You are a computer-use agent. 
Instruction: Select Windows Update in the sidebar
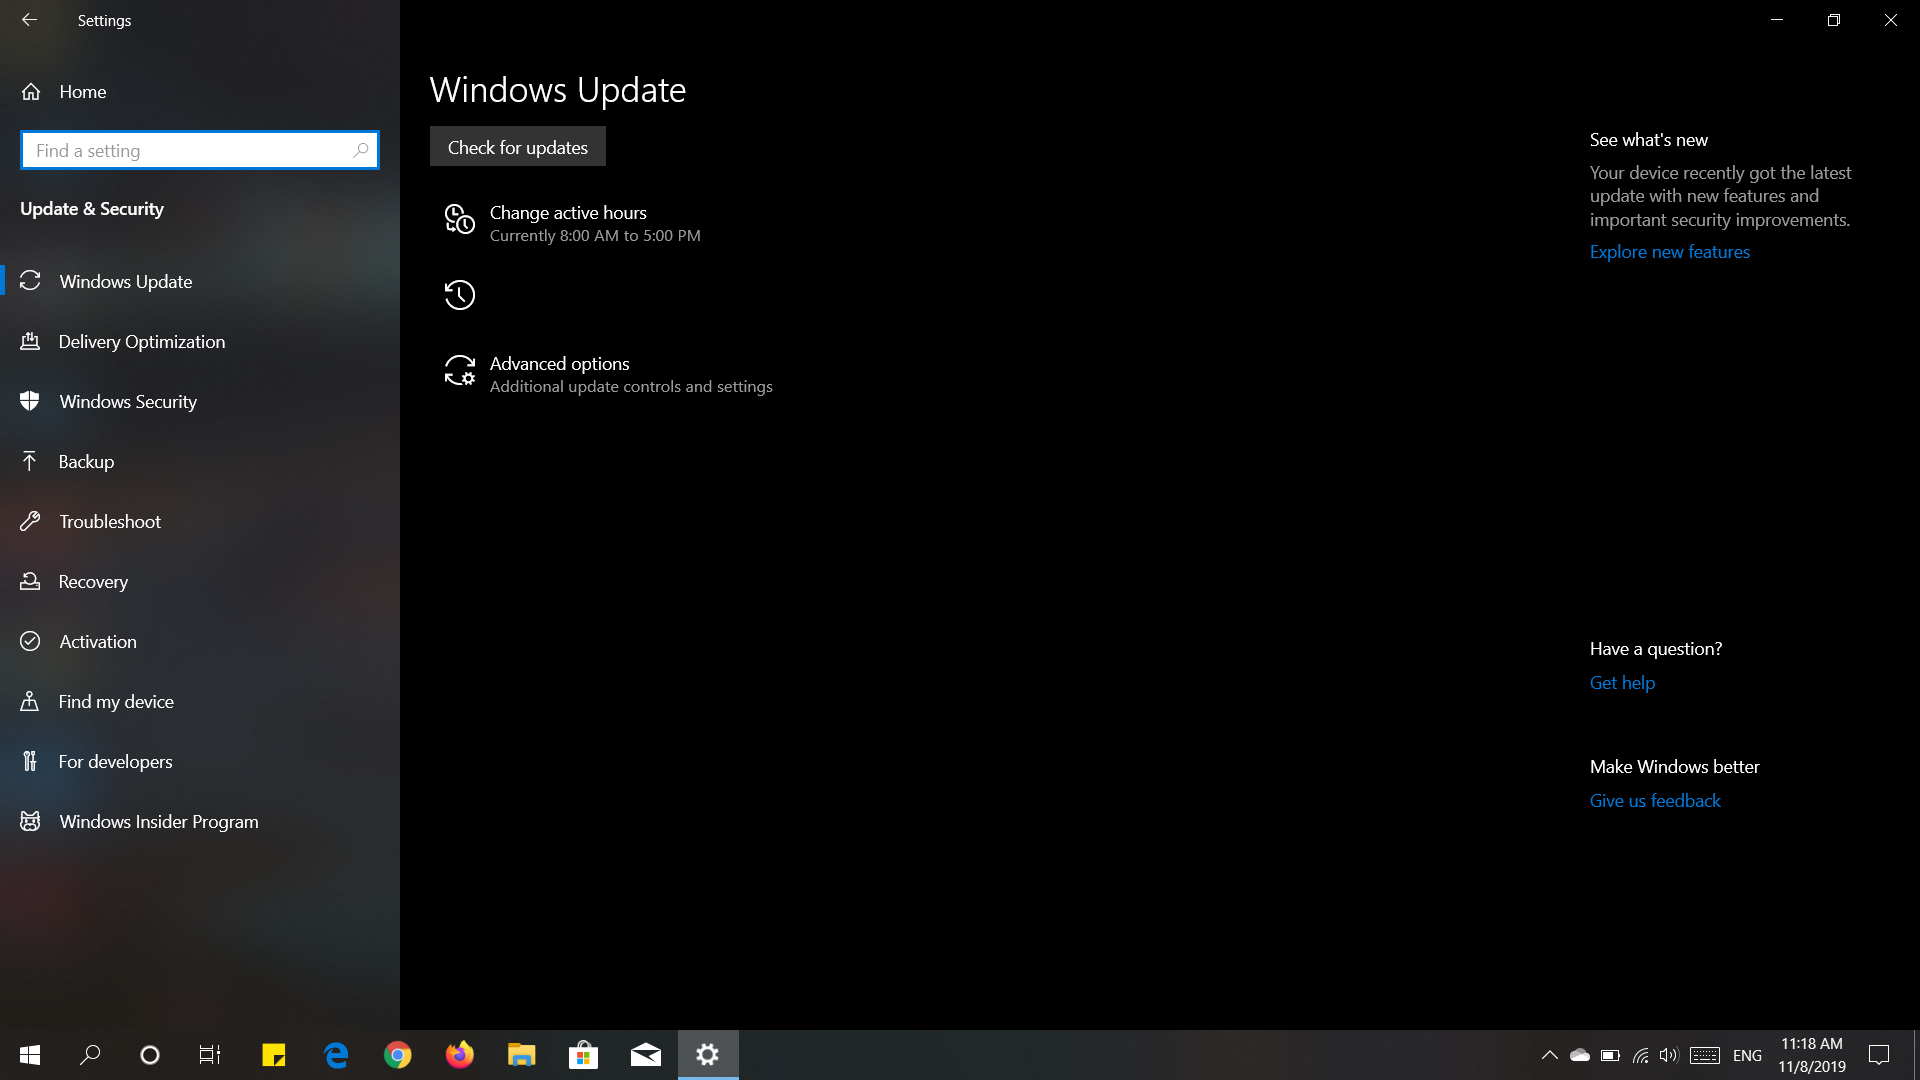coord(200,281)
